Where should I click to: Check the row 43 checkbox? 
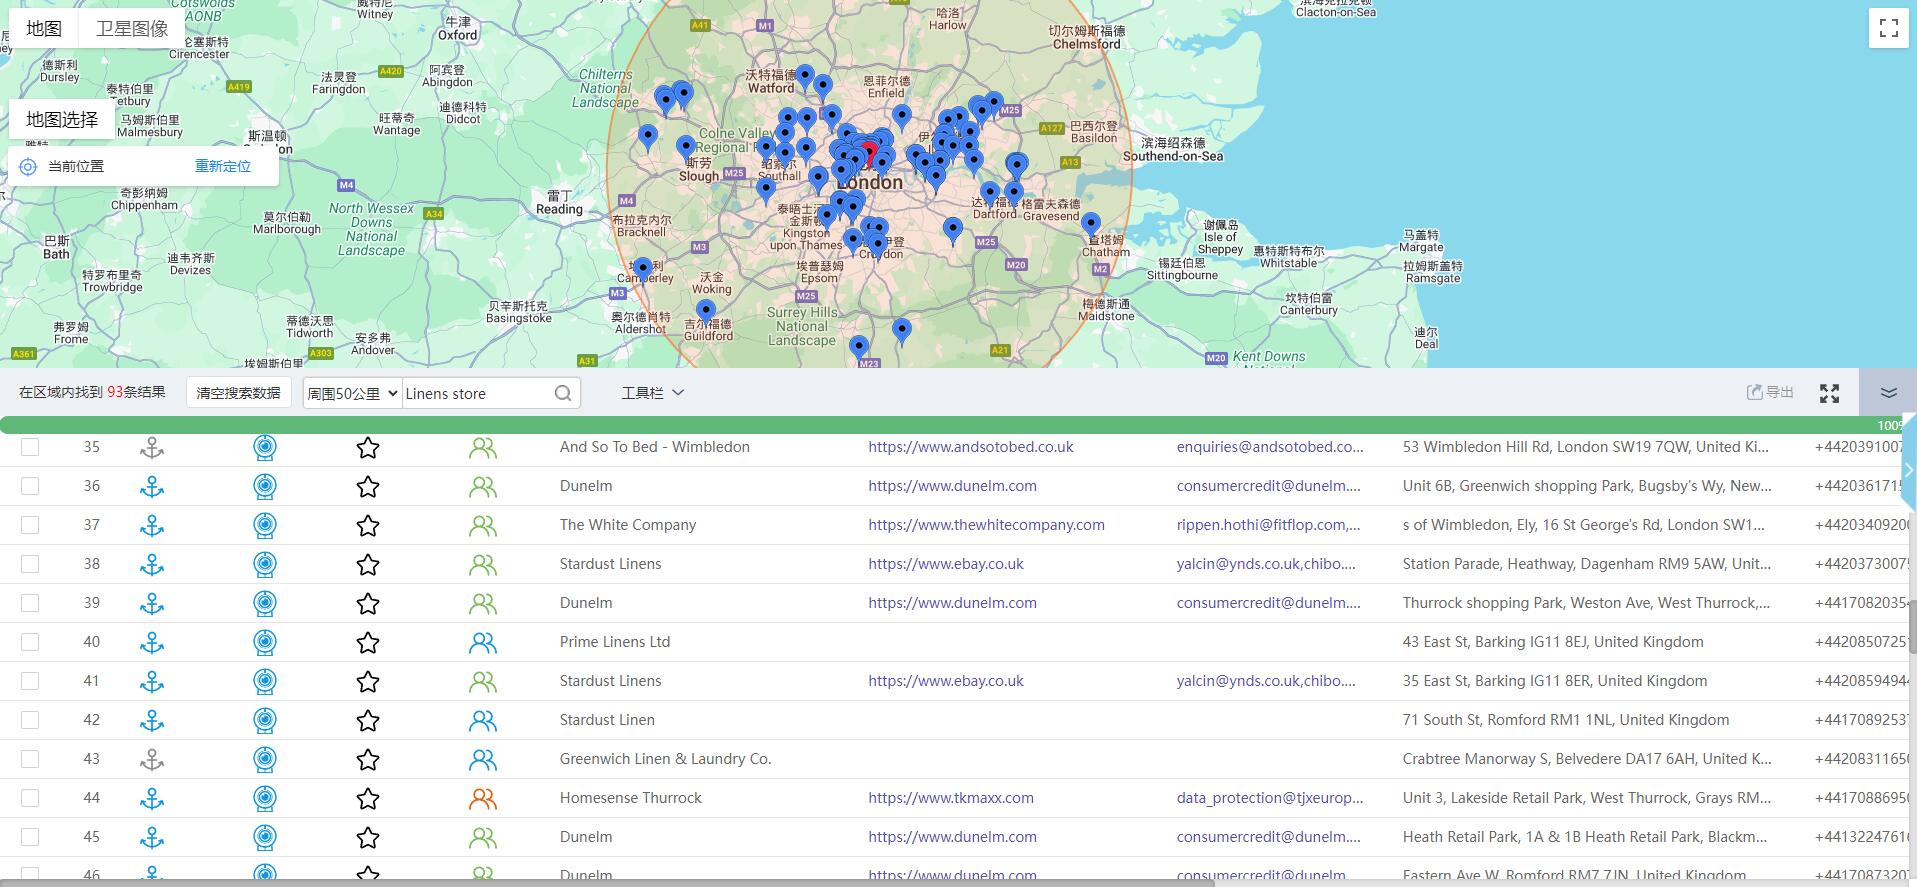(30, 759)
